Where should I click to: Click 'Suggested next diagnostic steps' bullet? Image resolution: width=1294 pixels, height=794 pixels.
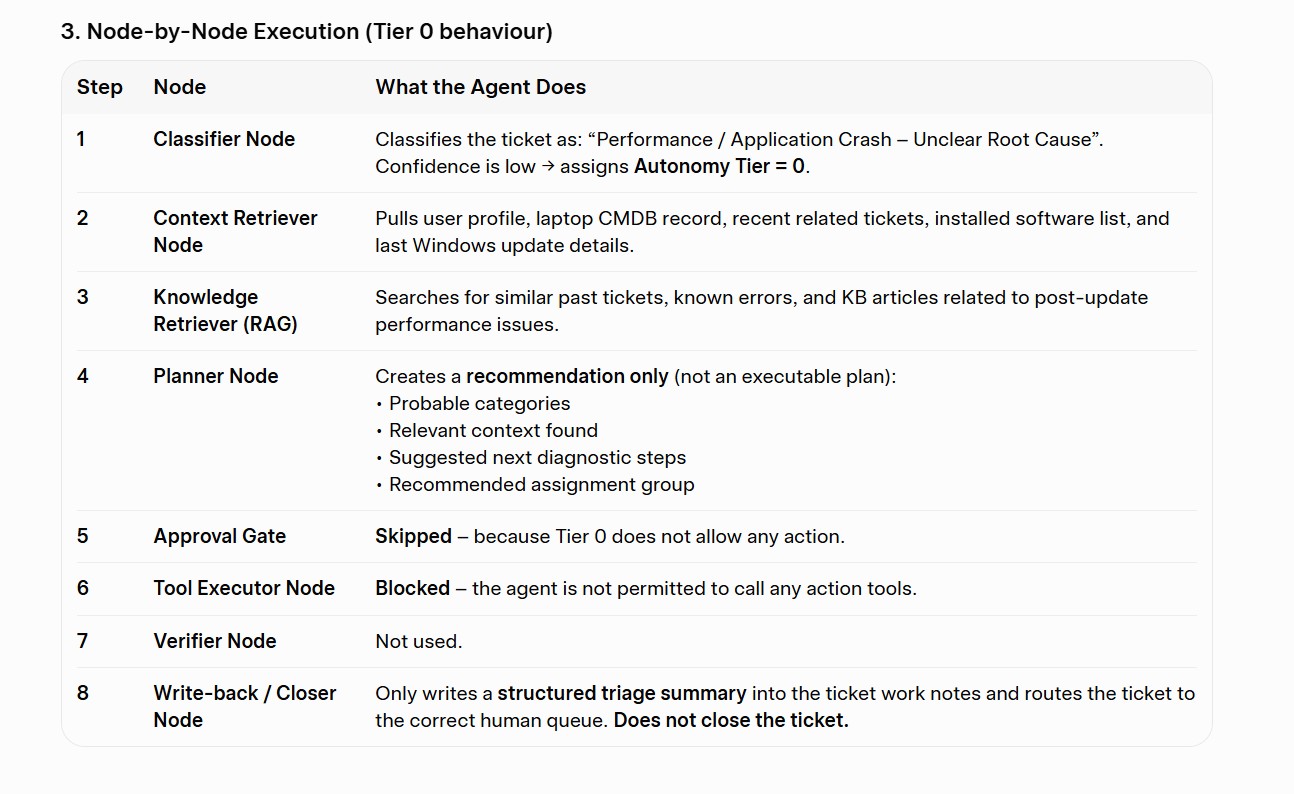pos(537,457)
